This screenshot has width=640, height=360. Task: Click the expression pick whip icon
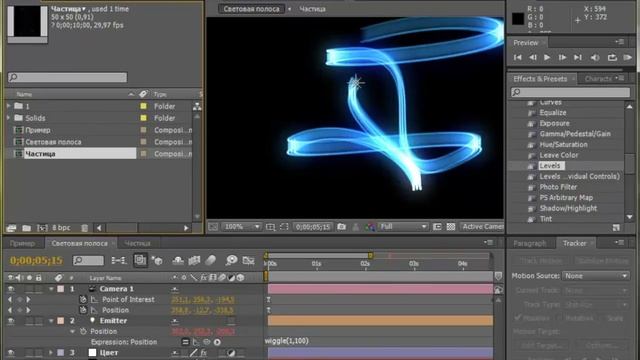207,342
